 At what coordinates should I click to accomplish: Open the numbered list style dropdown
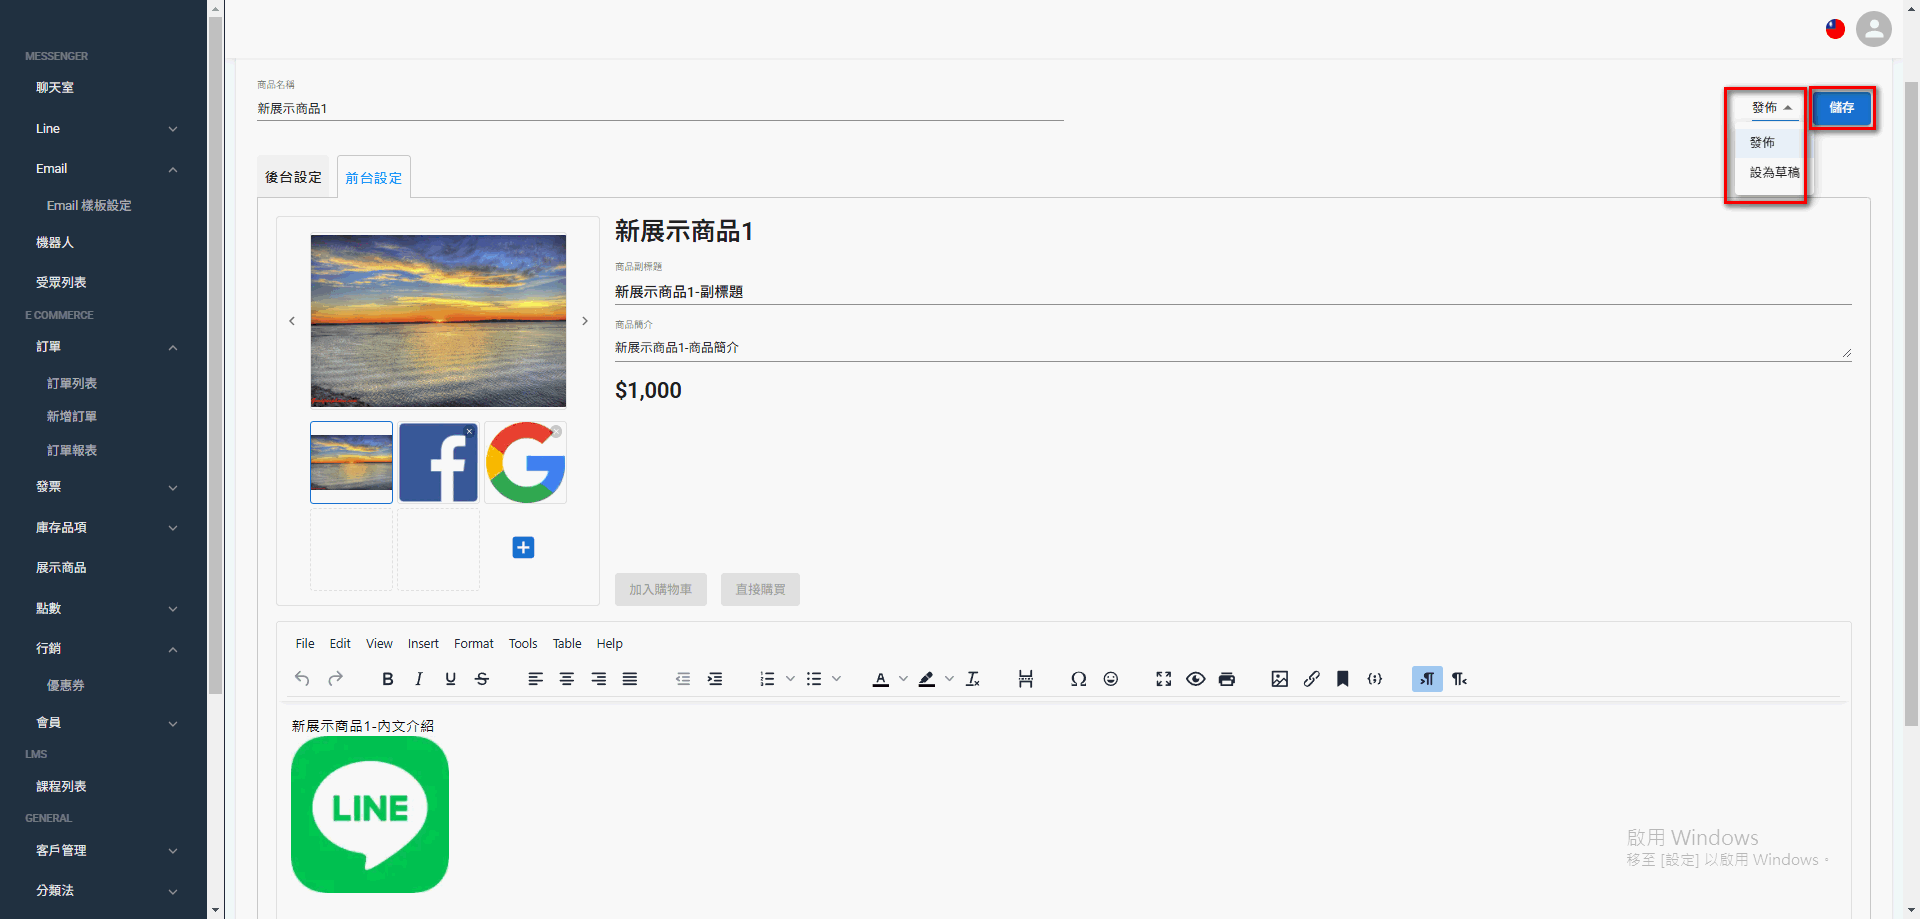tap(790, 679)
